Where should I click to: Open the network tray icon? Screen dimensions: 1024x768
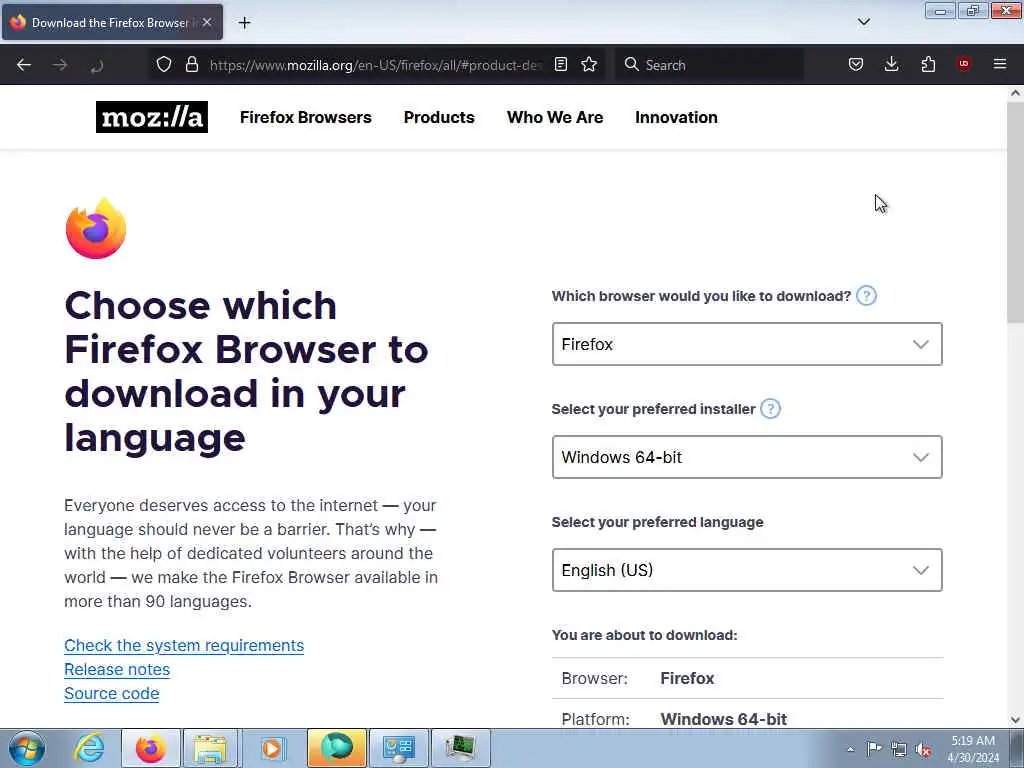[899, 749]
